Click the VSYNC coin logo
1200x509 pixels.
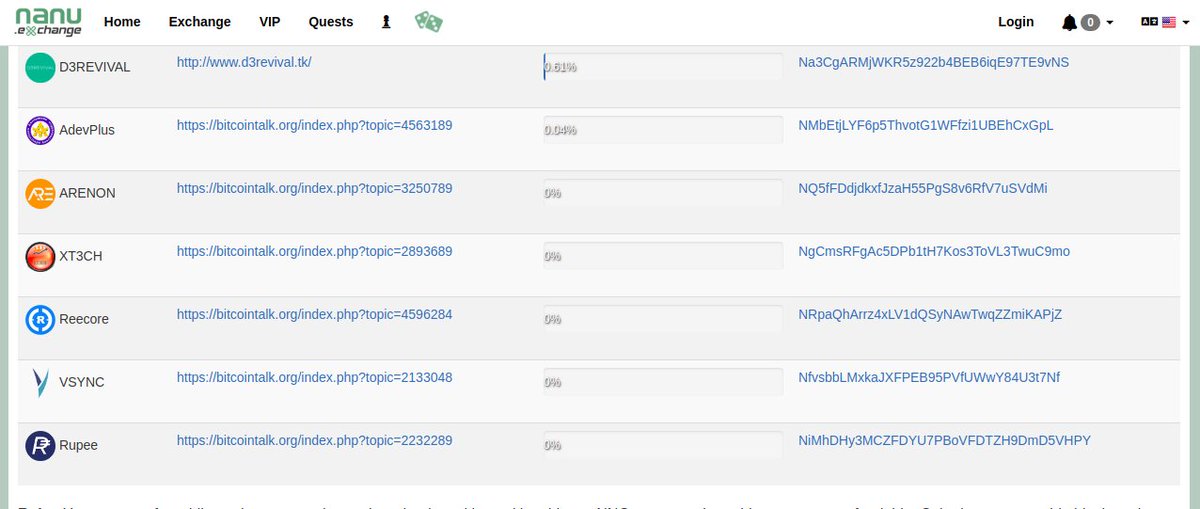click(40, 382)
